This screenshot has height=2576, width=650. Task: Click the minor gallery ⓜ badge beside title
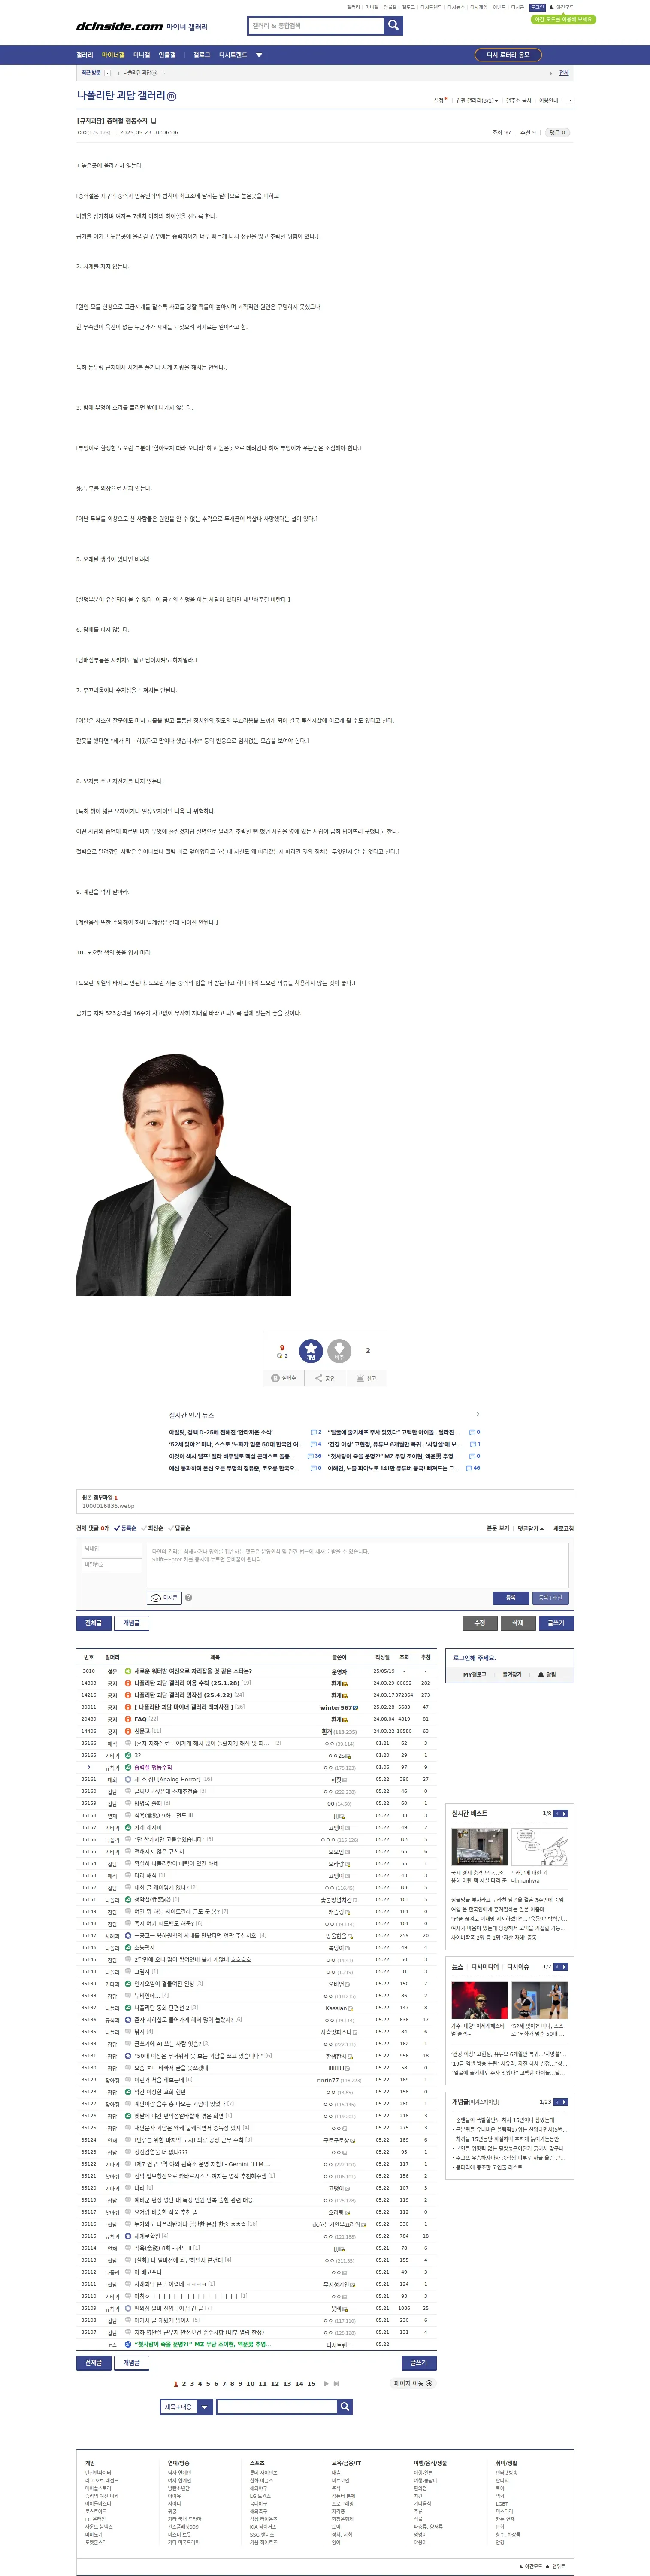[x=171, y=97]
